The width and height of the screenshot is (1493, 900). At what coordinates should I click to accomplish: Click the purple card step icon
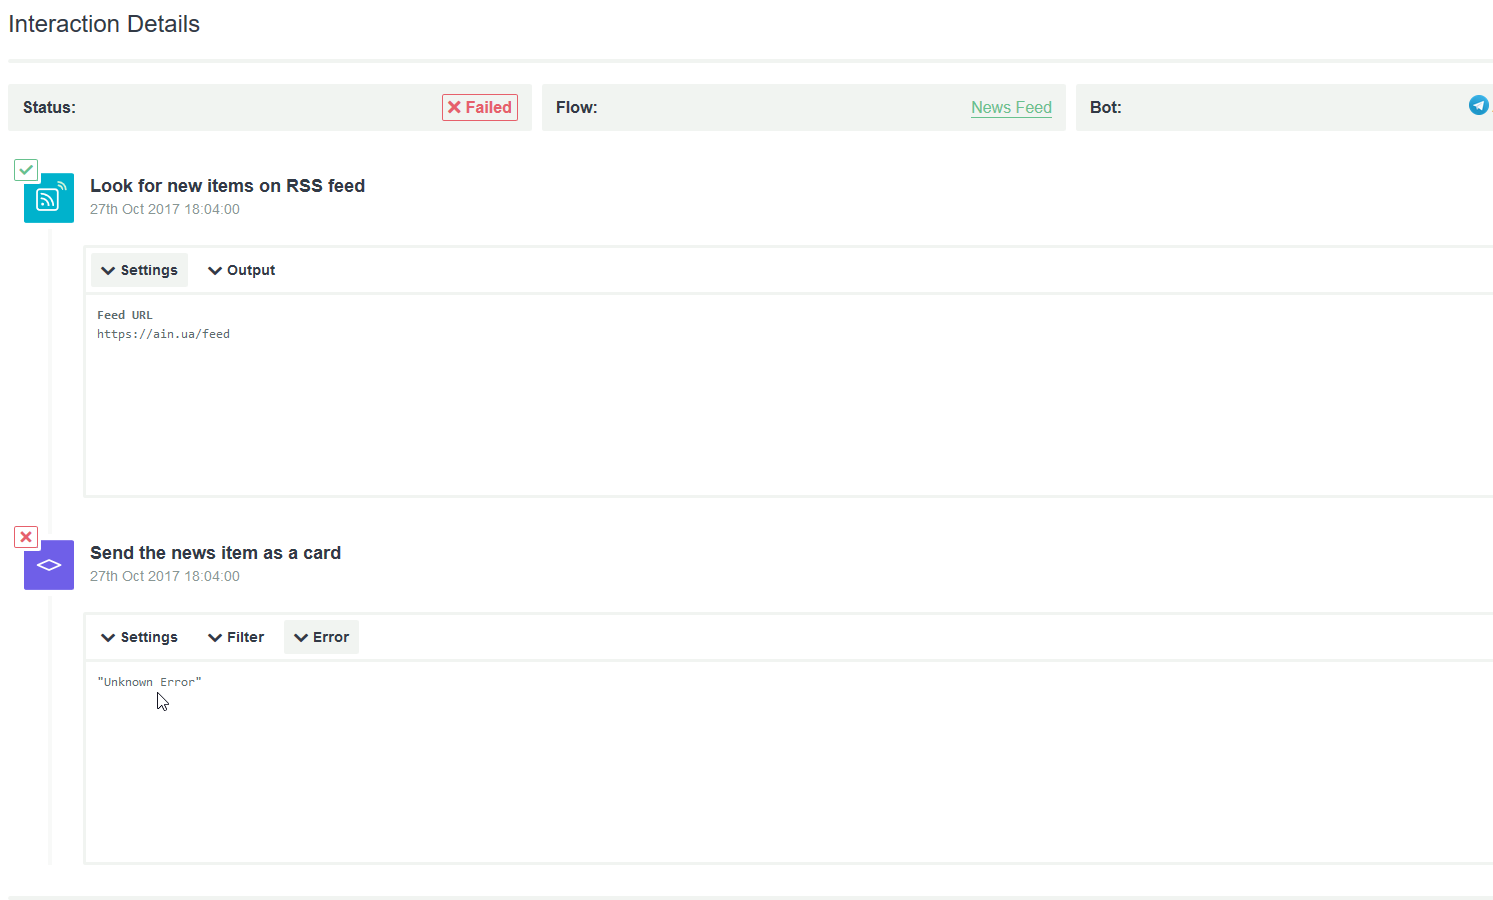pos(49,565)
